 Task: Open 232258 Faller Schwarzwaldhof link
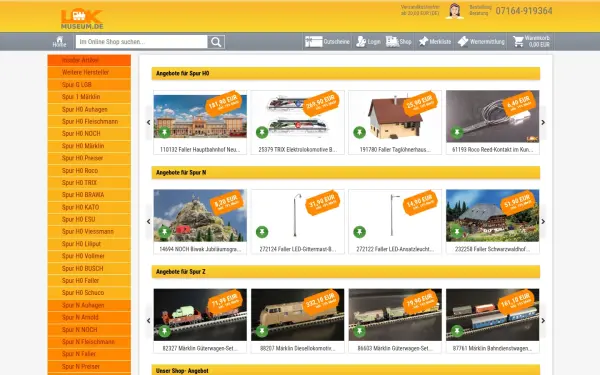click(x=492, y=249)
